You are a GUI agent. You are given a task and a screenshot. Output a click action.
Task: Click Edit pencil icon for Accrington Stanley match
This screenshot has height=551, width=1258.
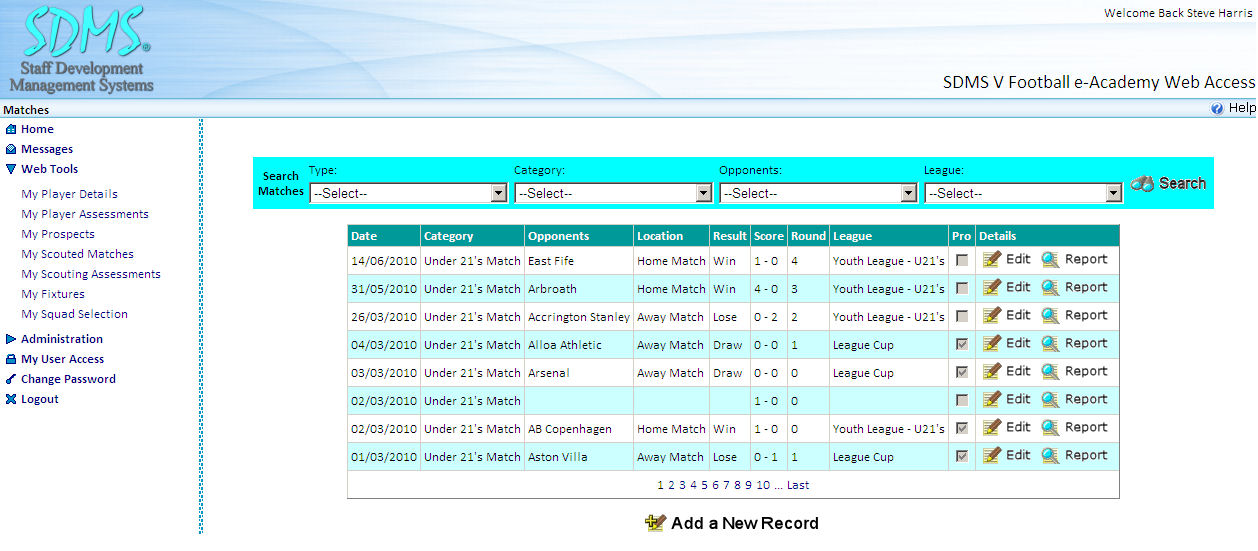click(x=992, y=315)
